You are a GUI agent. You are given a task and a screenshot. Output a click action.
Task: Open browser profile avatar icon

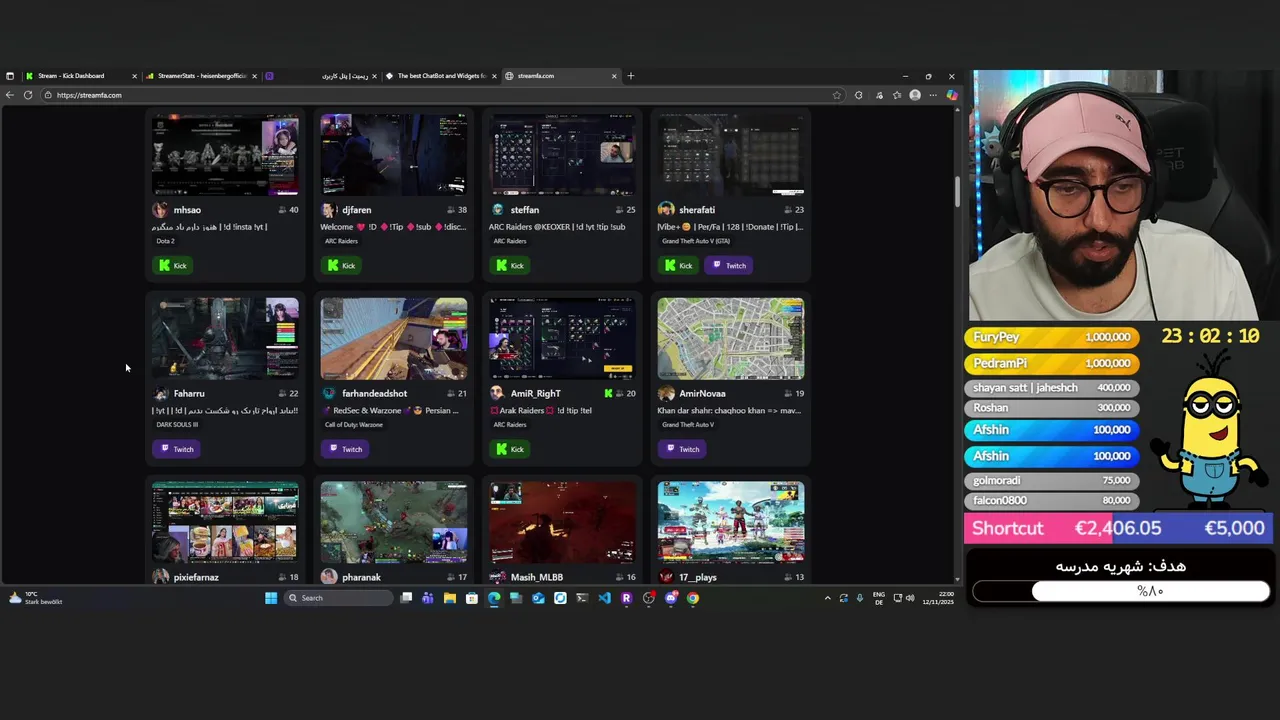[x=915, y=95]
